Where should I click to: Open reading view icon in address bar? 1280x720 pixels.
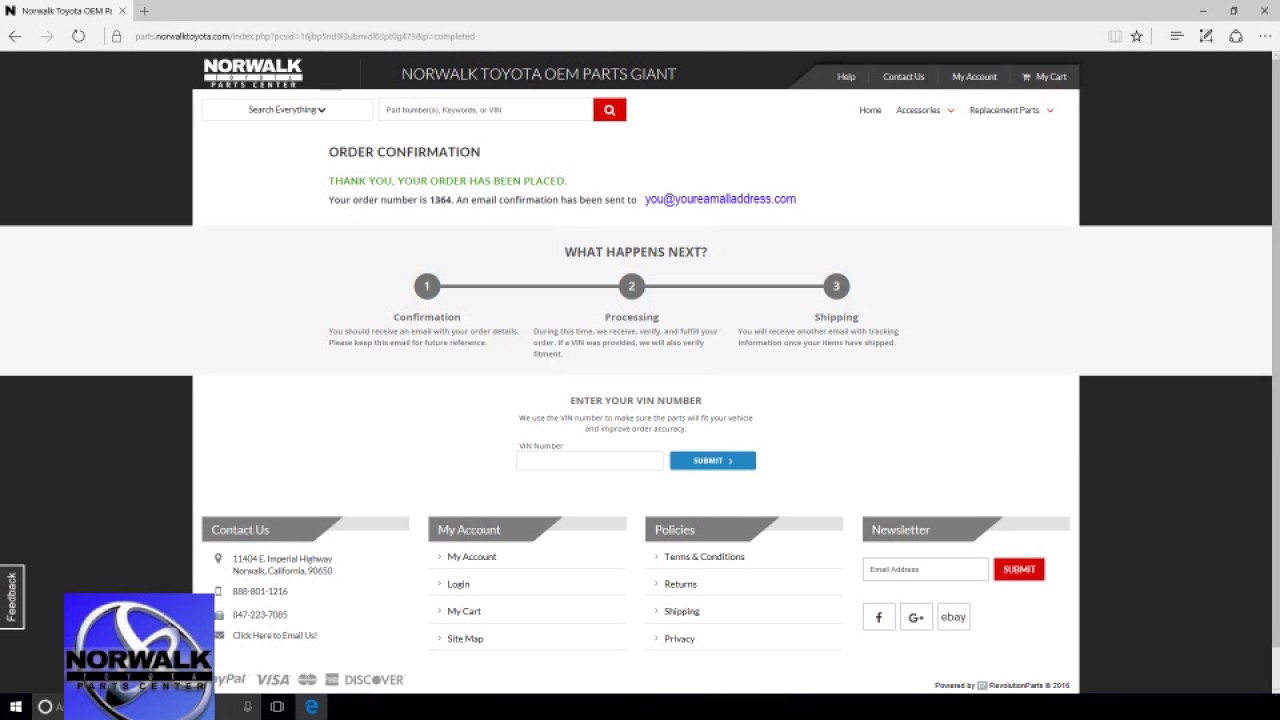coord(1114,36)
